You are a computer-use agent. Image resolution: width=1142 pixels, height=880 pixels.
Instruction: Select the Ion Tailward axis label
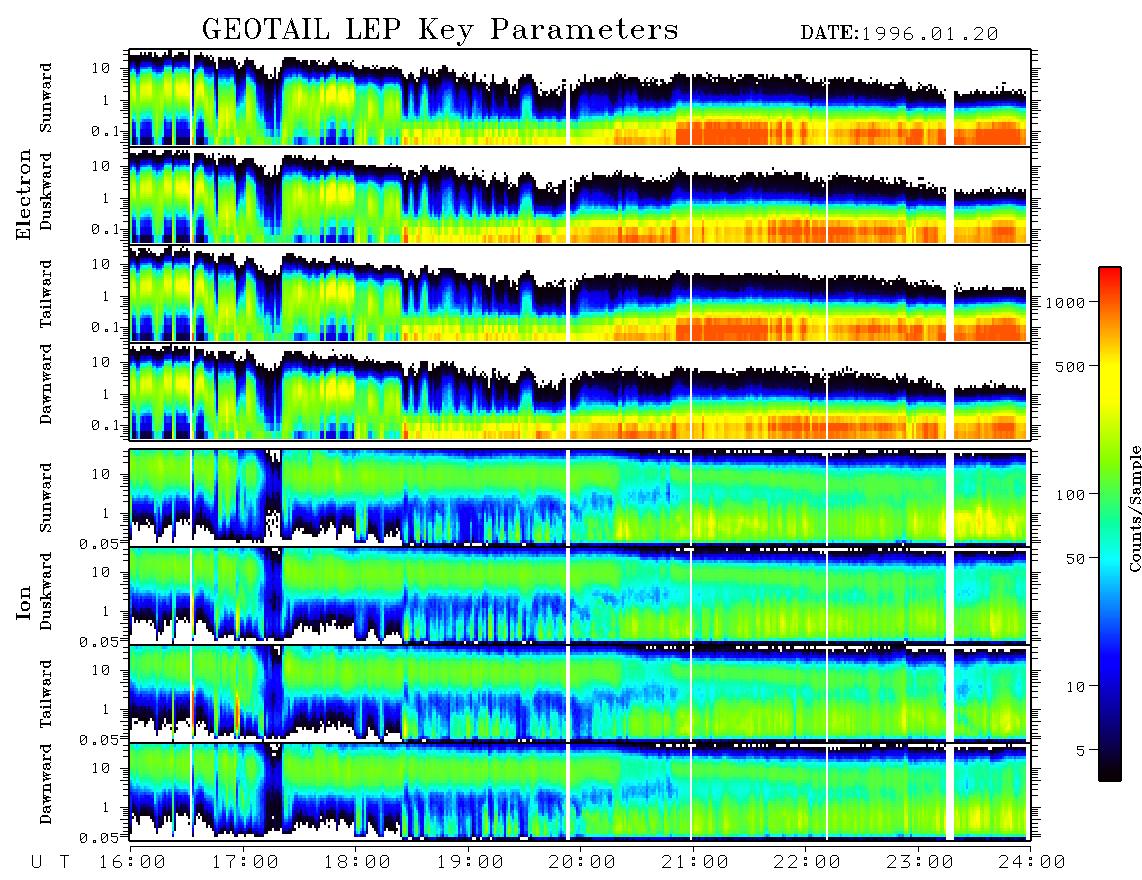46,694
